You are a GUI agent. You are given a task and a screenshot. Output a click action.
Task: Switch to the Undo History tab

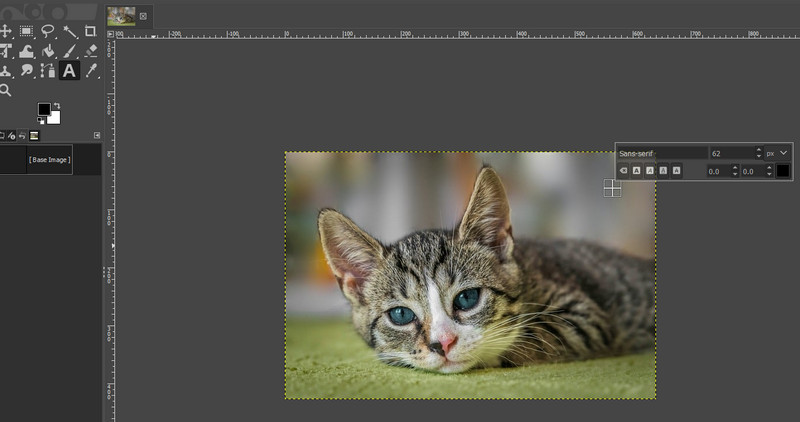point(22,136)
